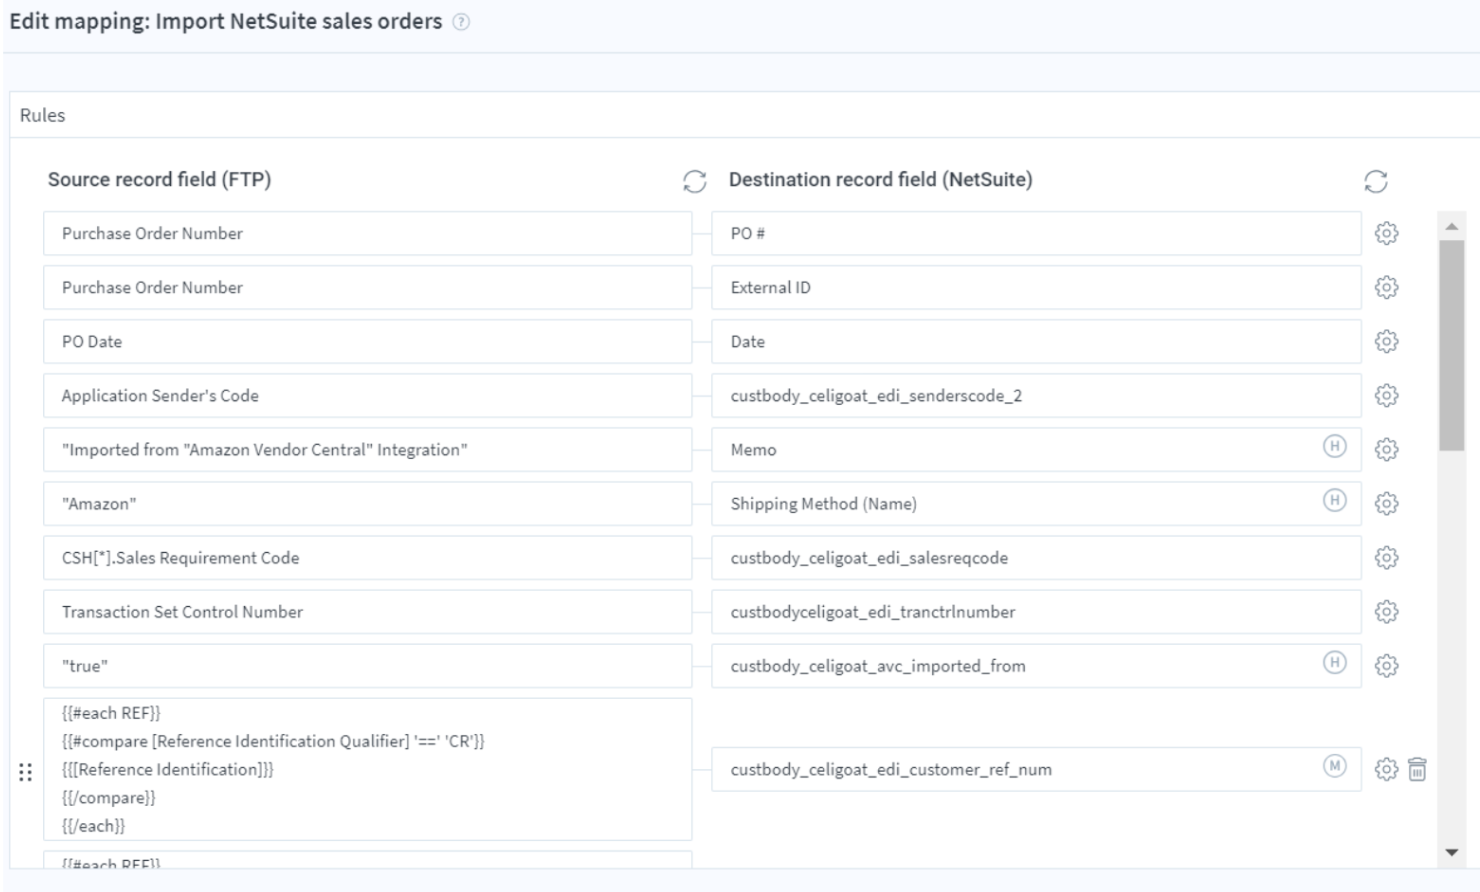Open settings for custbodyceligoat_edi_tranctrlnumber row
This screenshot has height=892, width=1480.
coord(1386,611)
